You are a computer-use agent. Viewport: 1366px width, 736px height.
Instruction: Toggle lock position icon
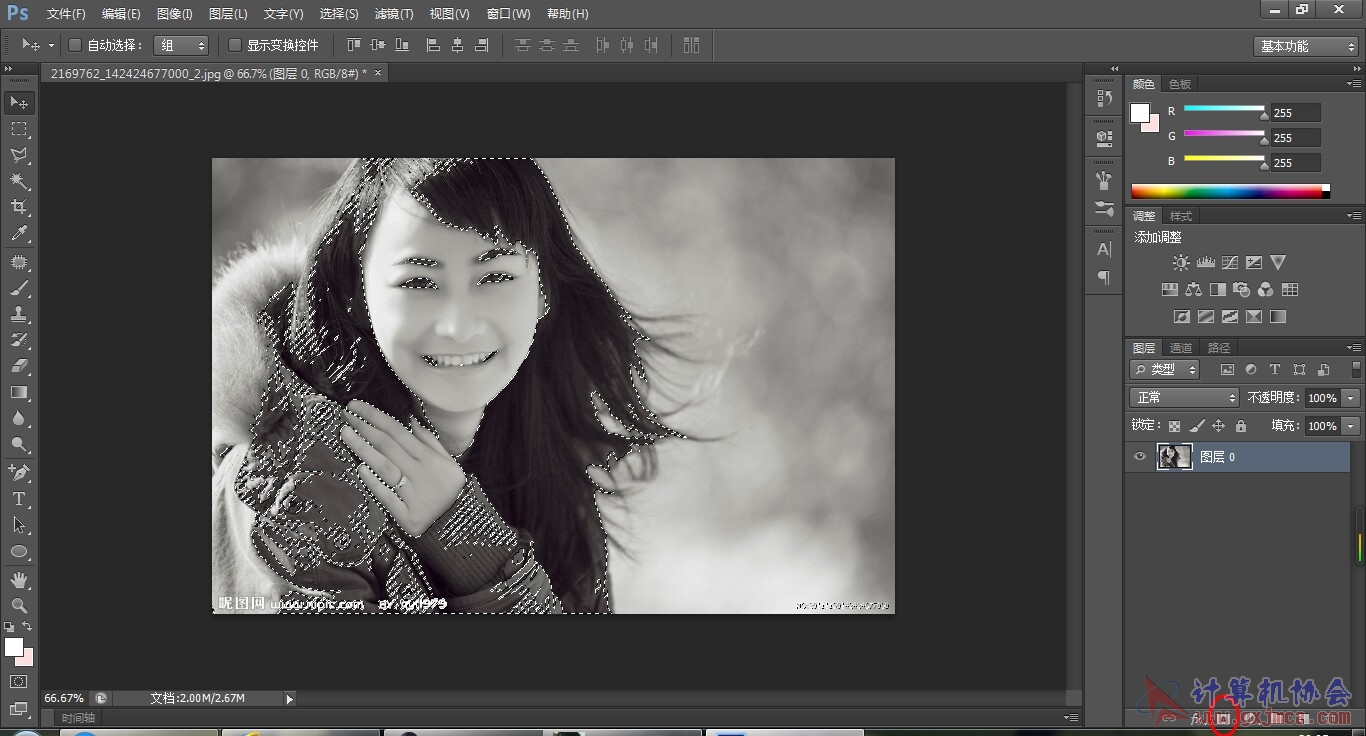[1218, 426]
